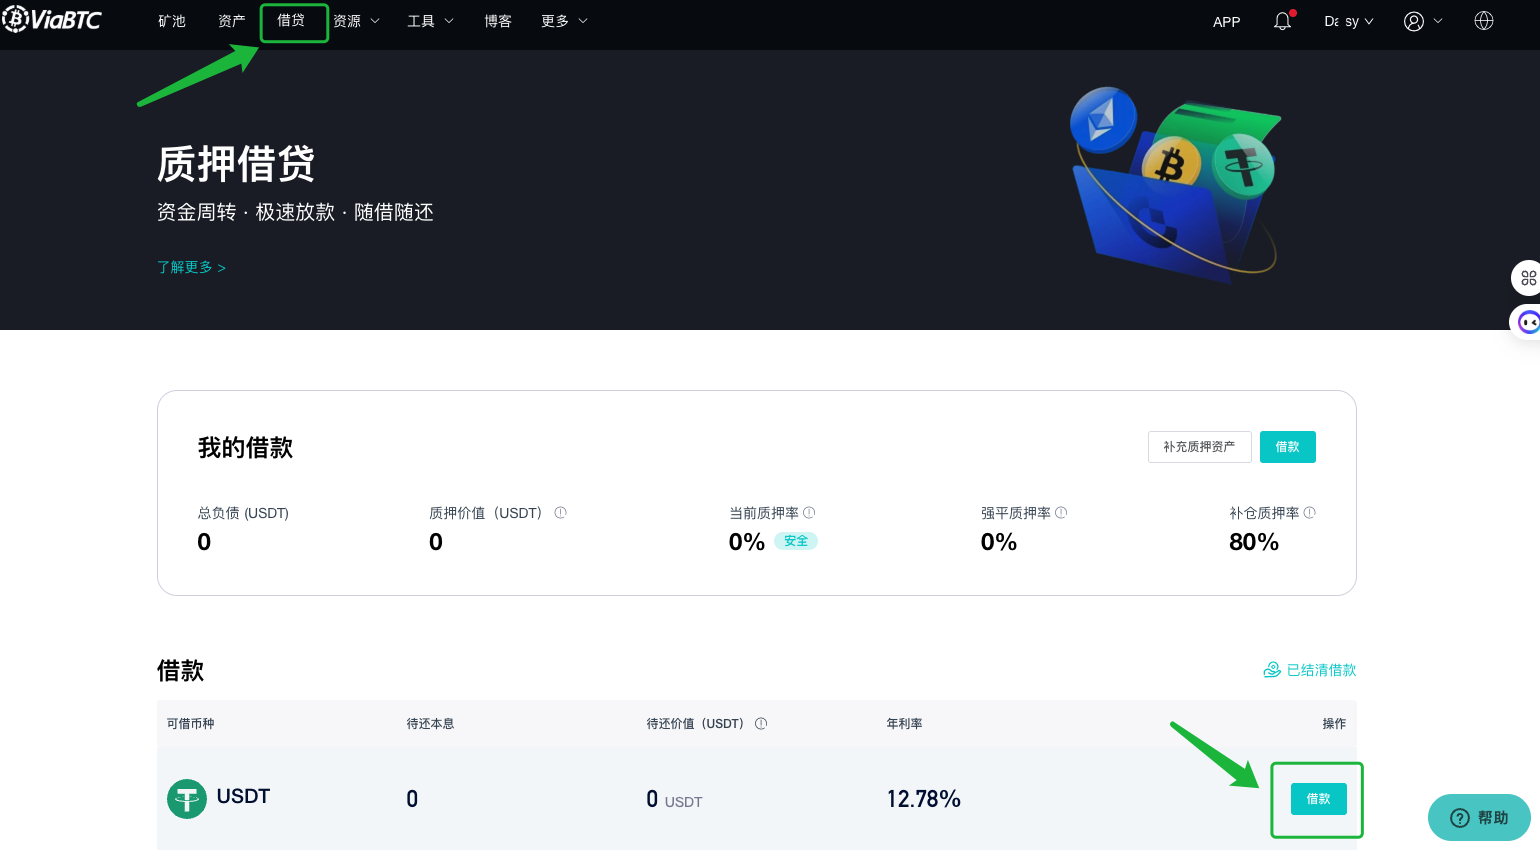
Task: Open the 资产 menu item
Action: pos(231,20)
